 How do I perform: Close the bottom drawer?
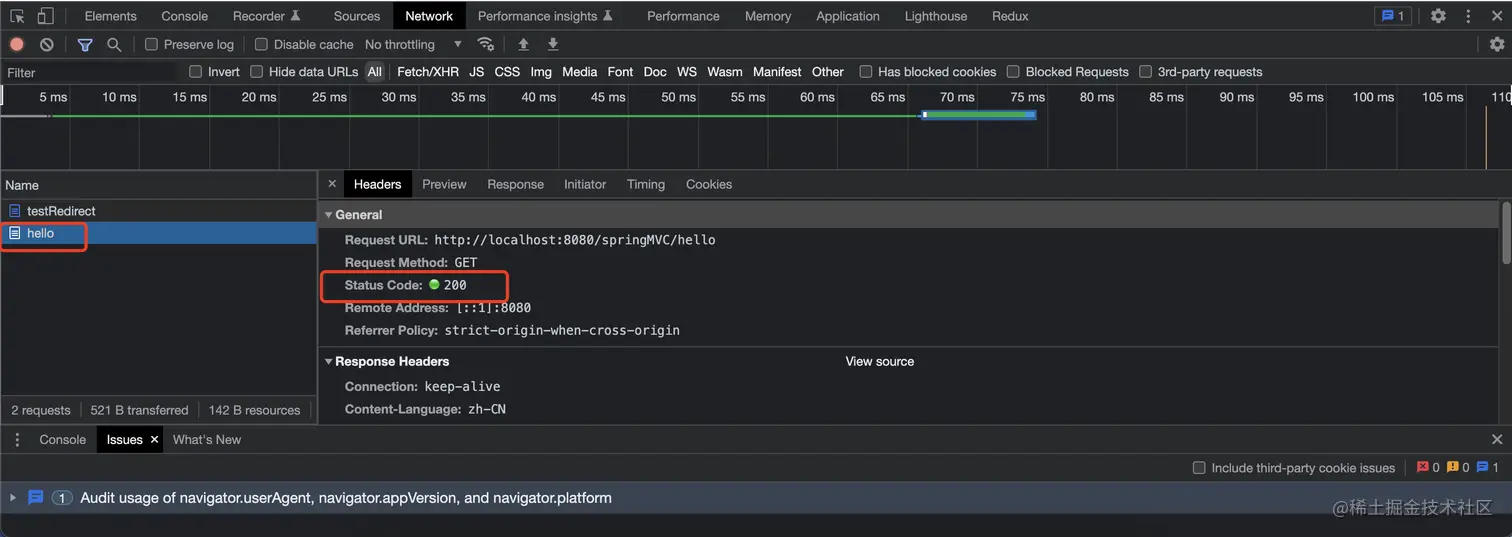(x=1497, y=439)
